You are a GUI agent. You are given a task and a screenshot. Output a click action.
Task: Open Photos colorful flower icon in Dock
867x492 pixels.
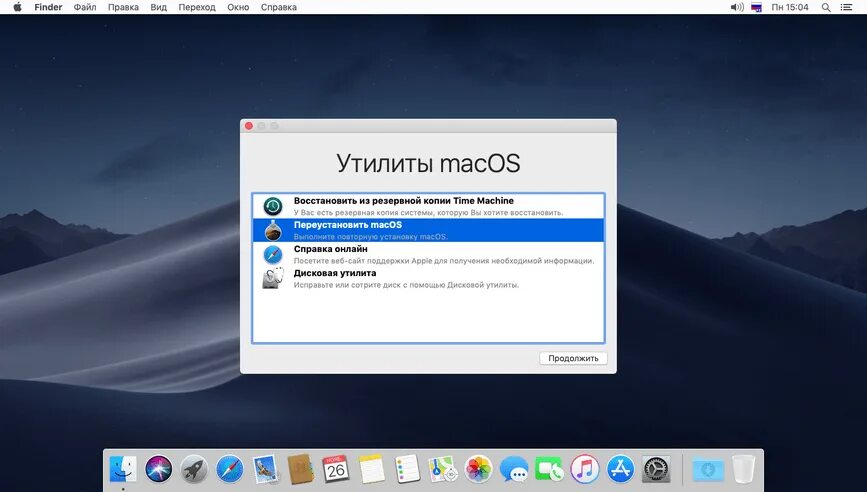click(x=478, y=469)
